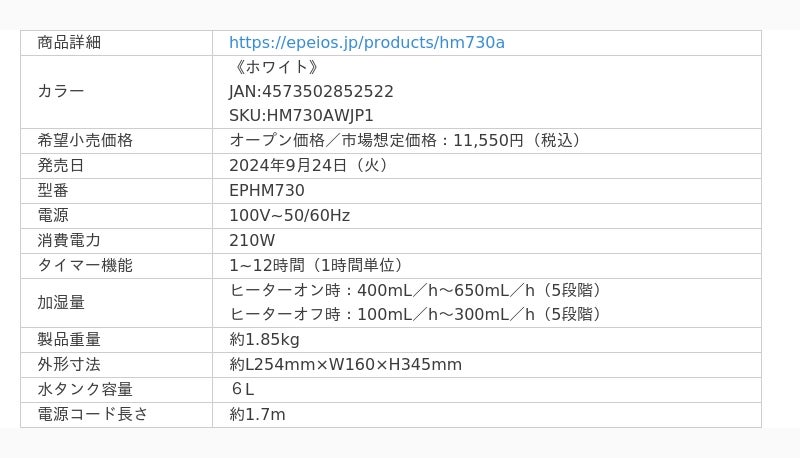800x458 pixels.
Task: Click the JAN:4573502852522 code text
Action: click(x=311, y=91)
